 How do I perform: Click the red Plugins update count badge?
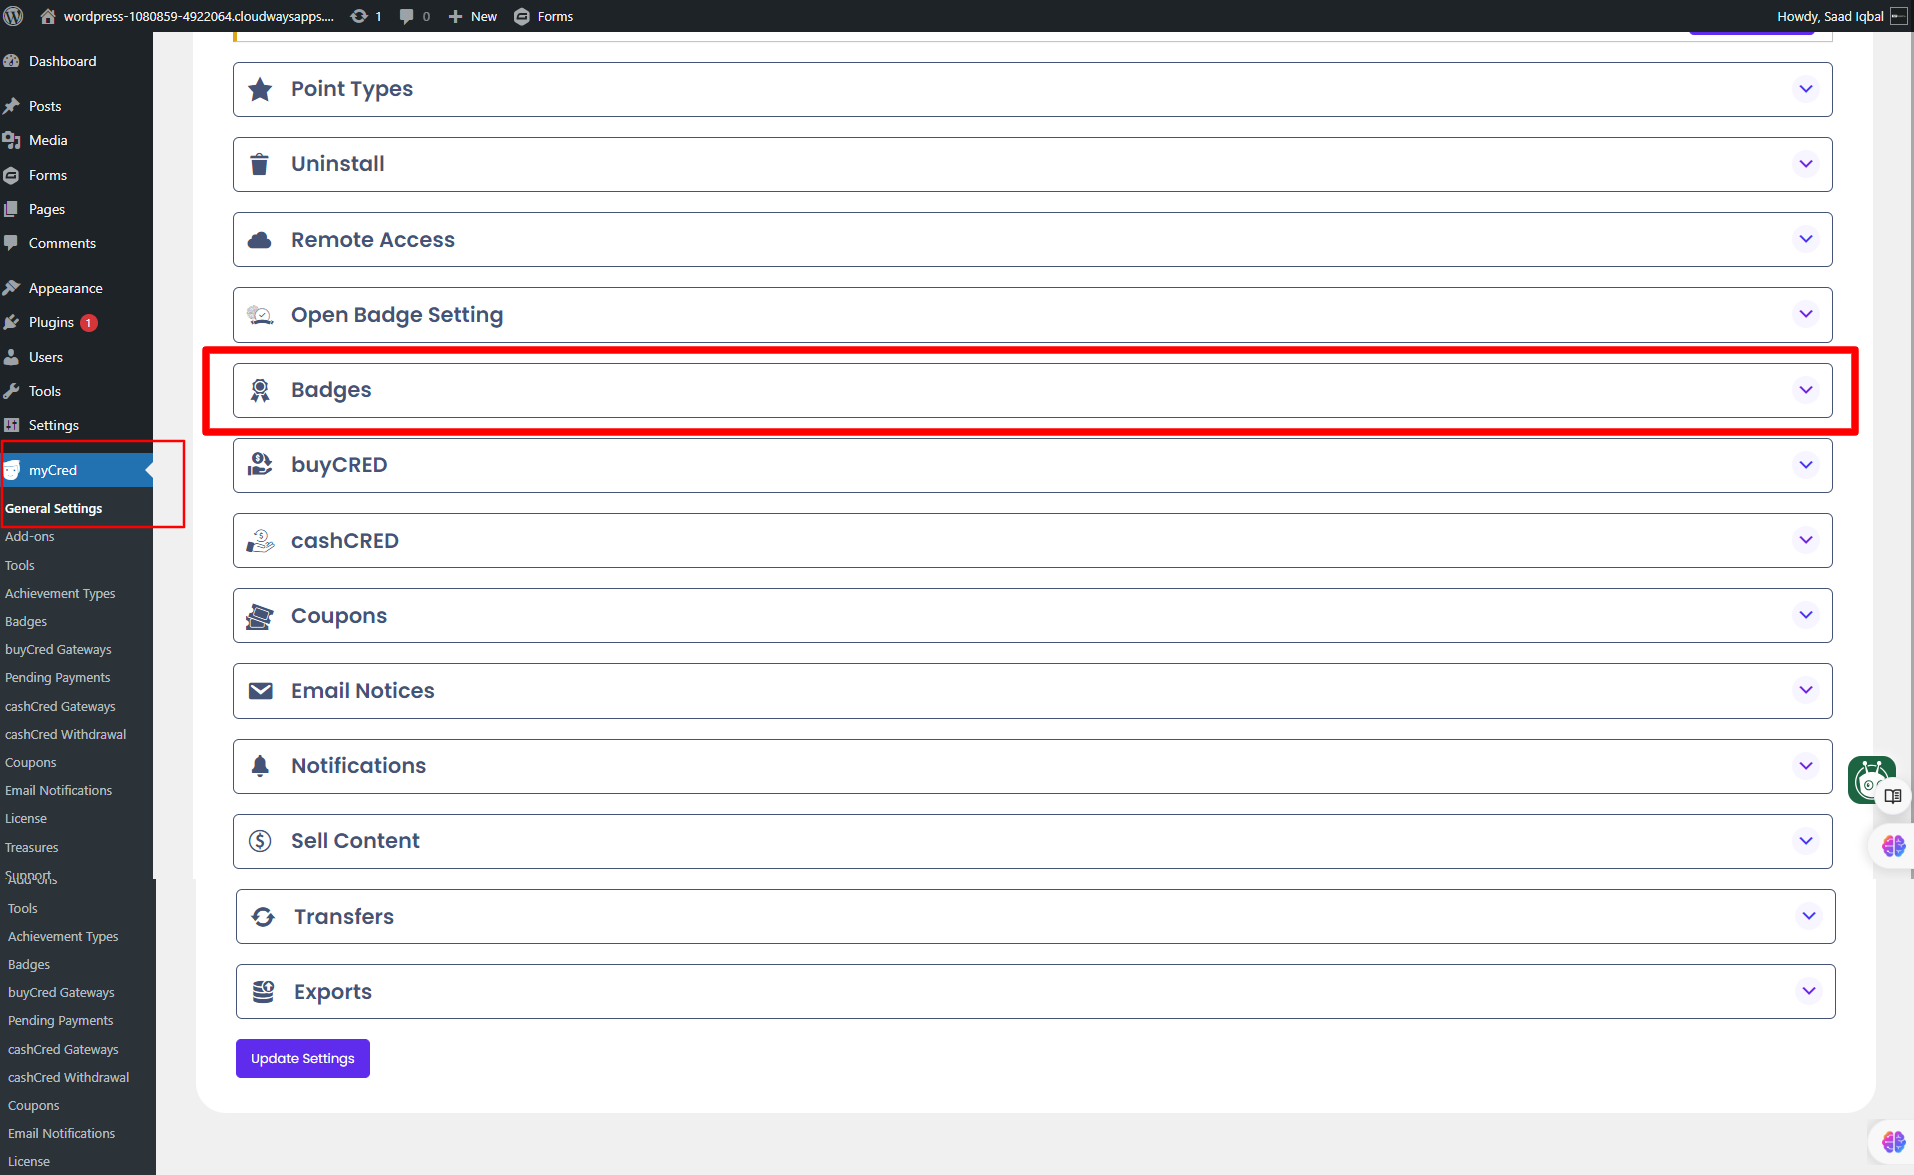[x=89, y=323]
